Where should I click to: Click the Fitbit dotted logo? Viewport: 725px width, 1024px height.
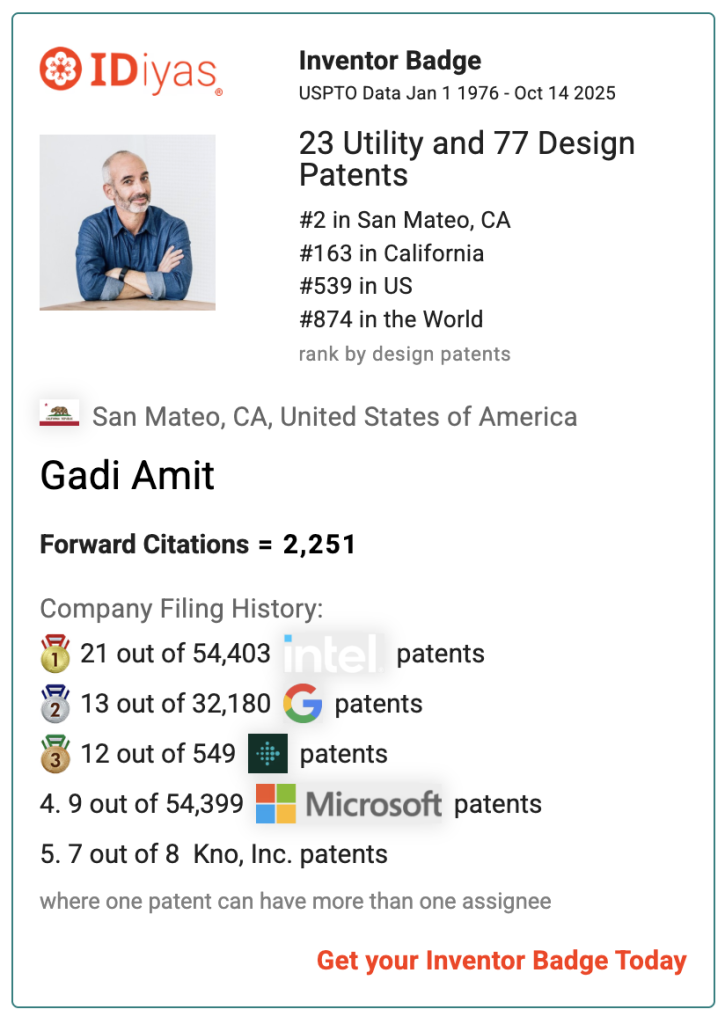coord(268,754)
